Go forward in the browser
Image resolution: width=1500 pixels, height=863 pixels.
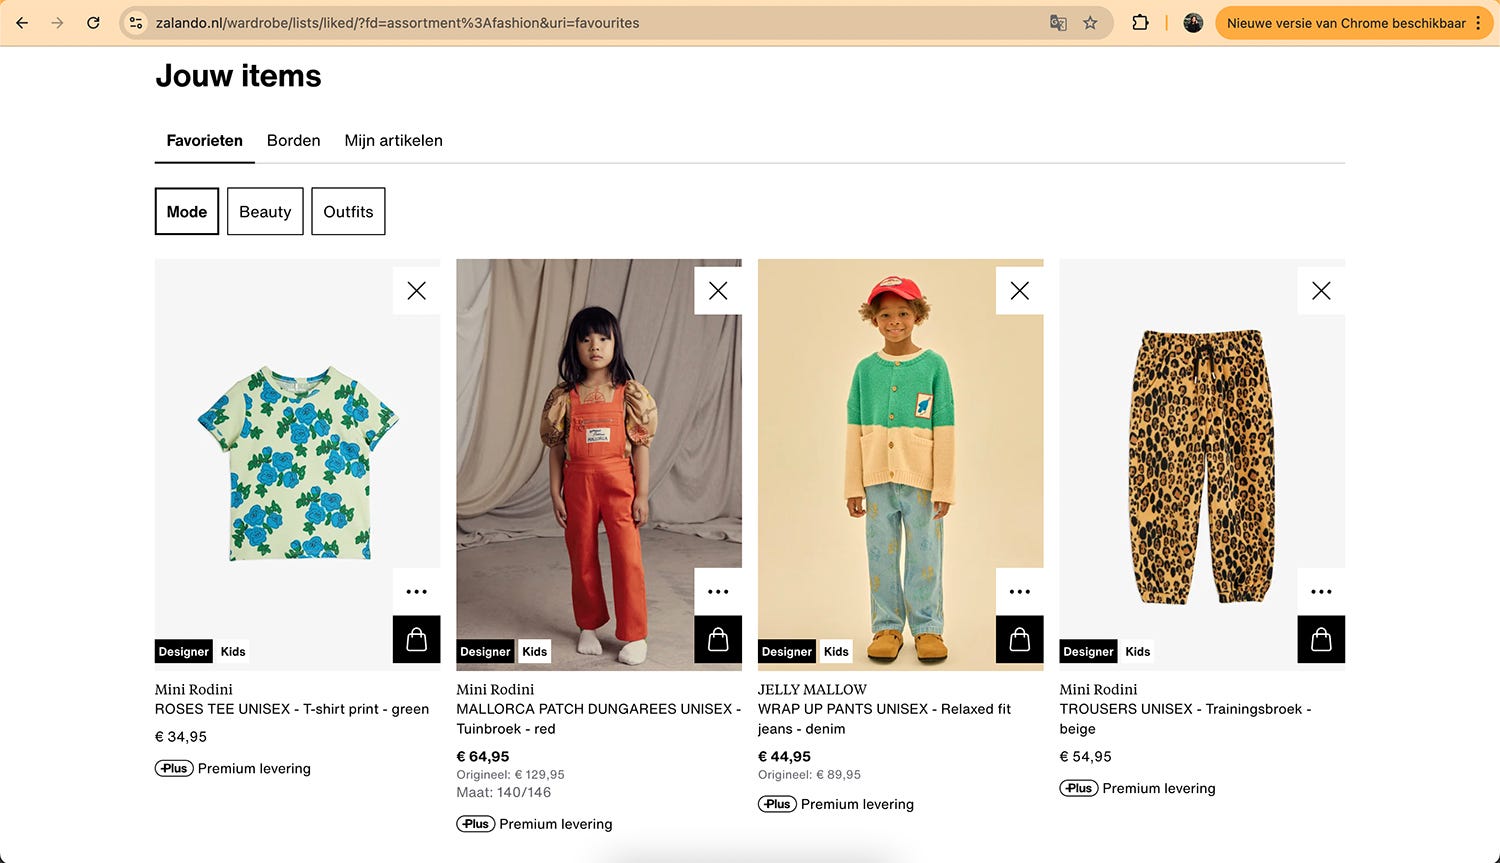coord(57,22)
